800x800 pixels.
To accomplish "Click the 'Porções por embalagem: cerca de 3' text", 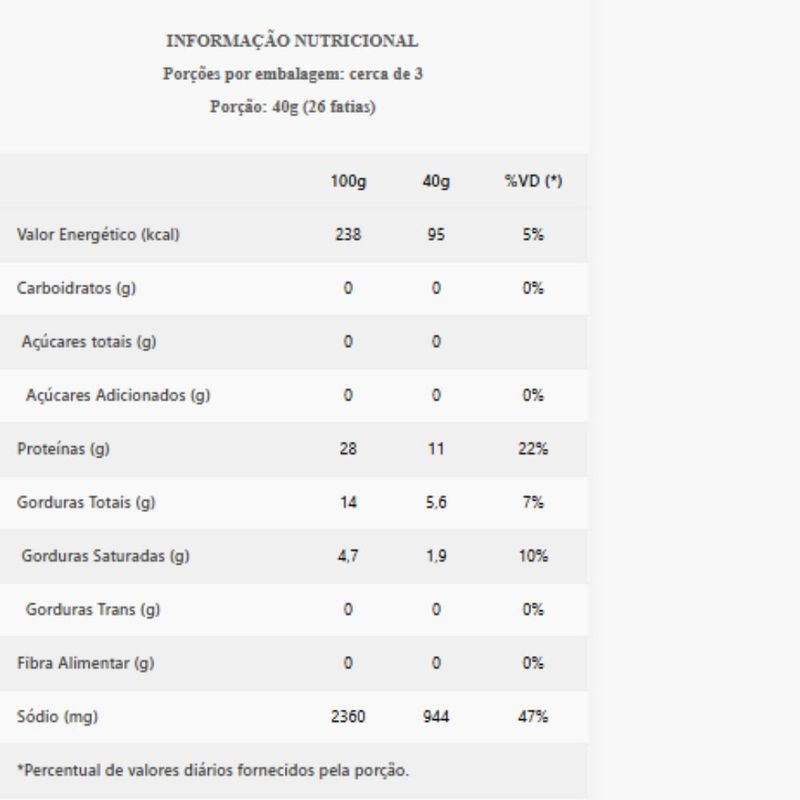I will tap(292, 74).
